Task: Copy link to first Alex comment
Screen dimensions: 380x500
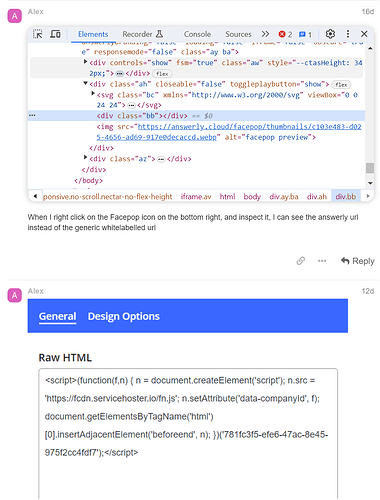Action: tap(301, 261)
